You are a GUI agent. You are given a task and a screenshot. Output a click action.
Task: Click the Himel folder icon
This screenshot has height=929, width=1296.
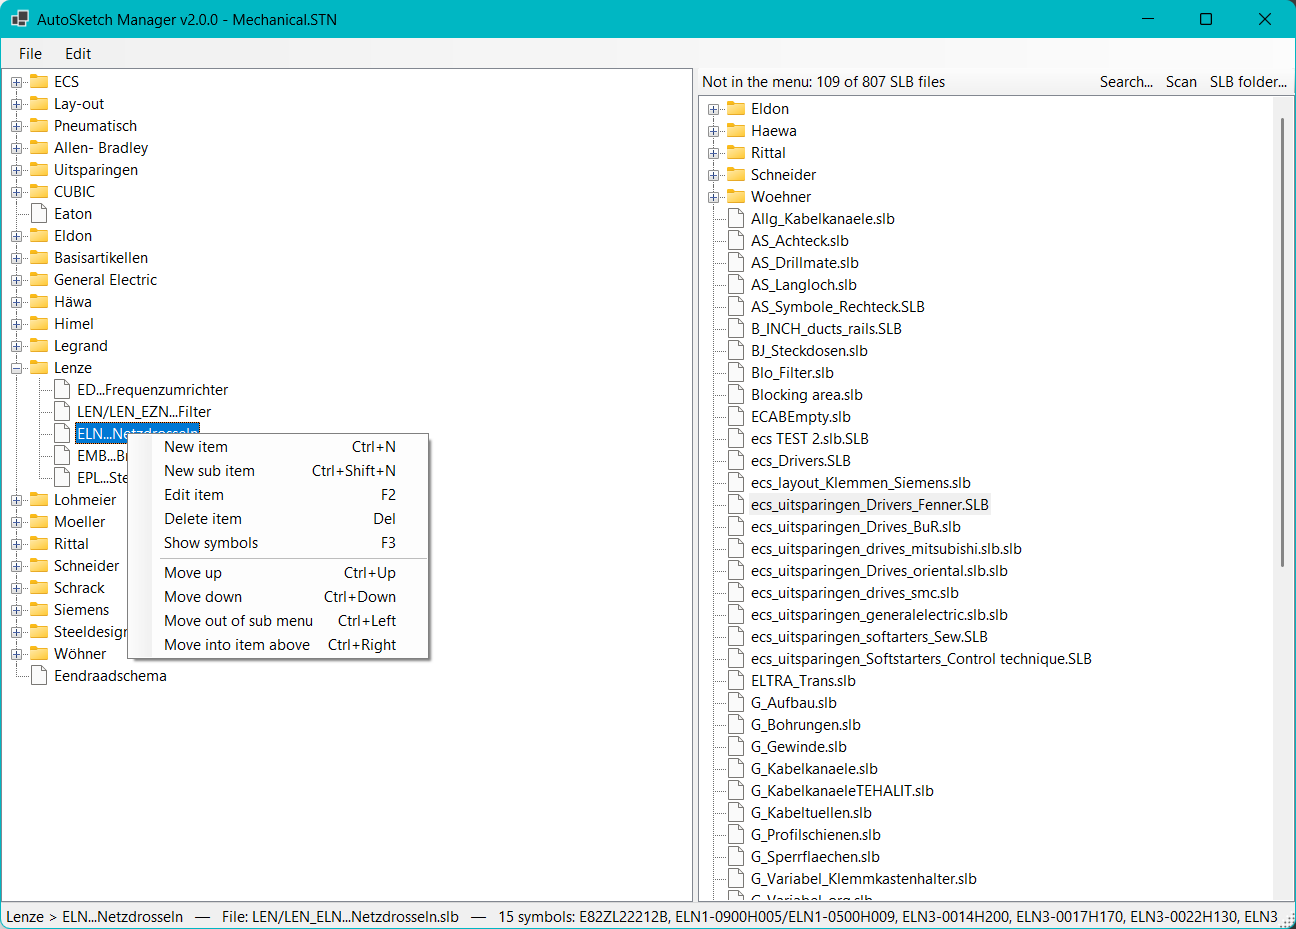point(39,323)
